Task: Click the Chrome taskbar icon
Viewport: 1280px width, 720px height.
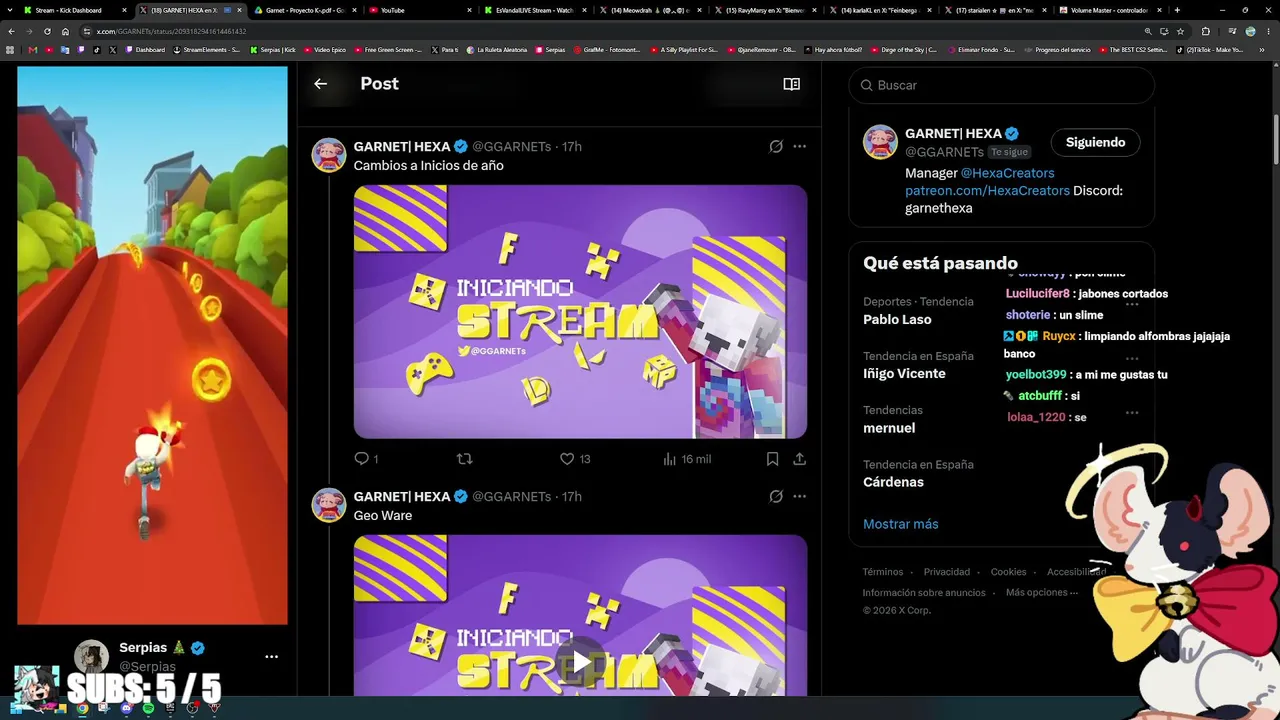Action: (82, 708)
